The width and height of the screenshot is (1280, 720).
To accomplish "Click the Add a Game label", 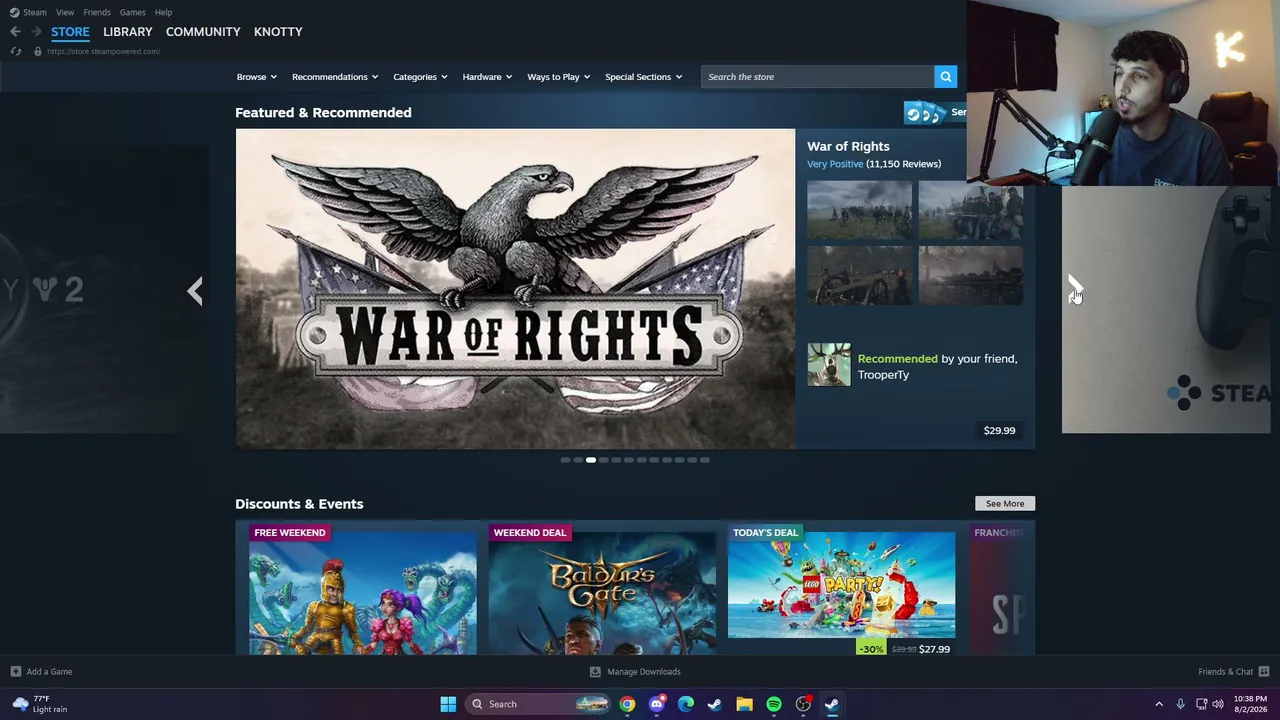I will [x=49, y=672].
